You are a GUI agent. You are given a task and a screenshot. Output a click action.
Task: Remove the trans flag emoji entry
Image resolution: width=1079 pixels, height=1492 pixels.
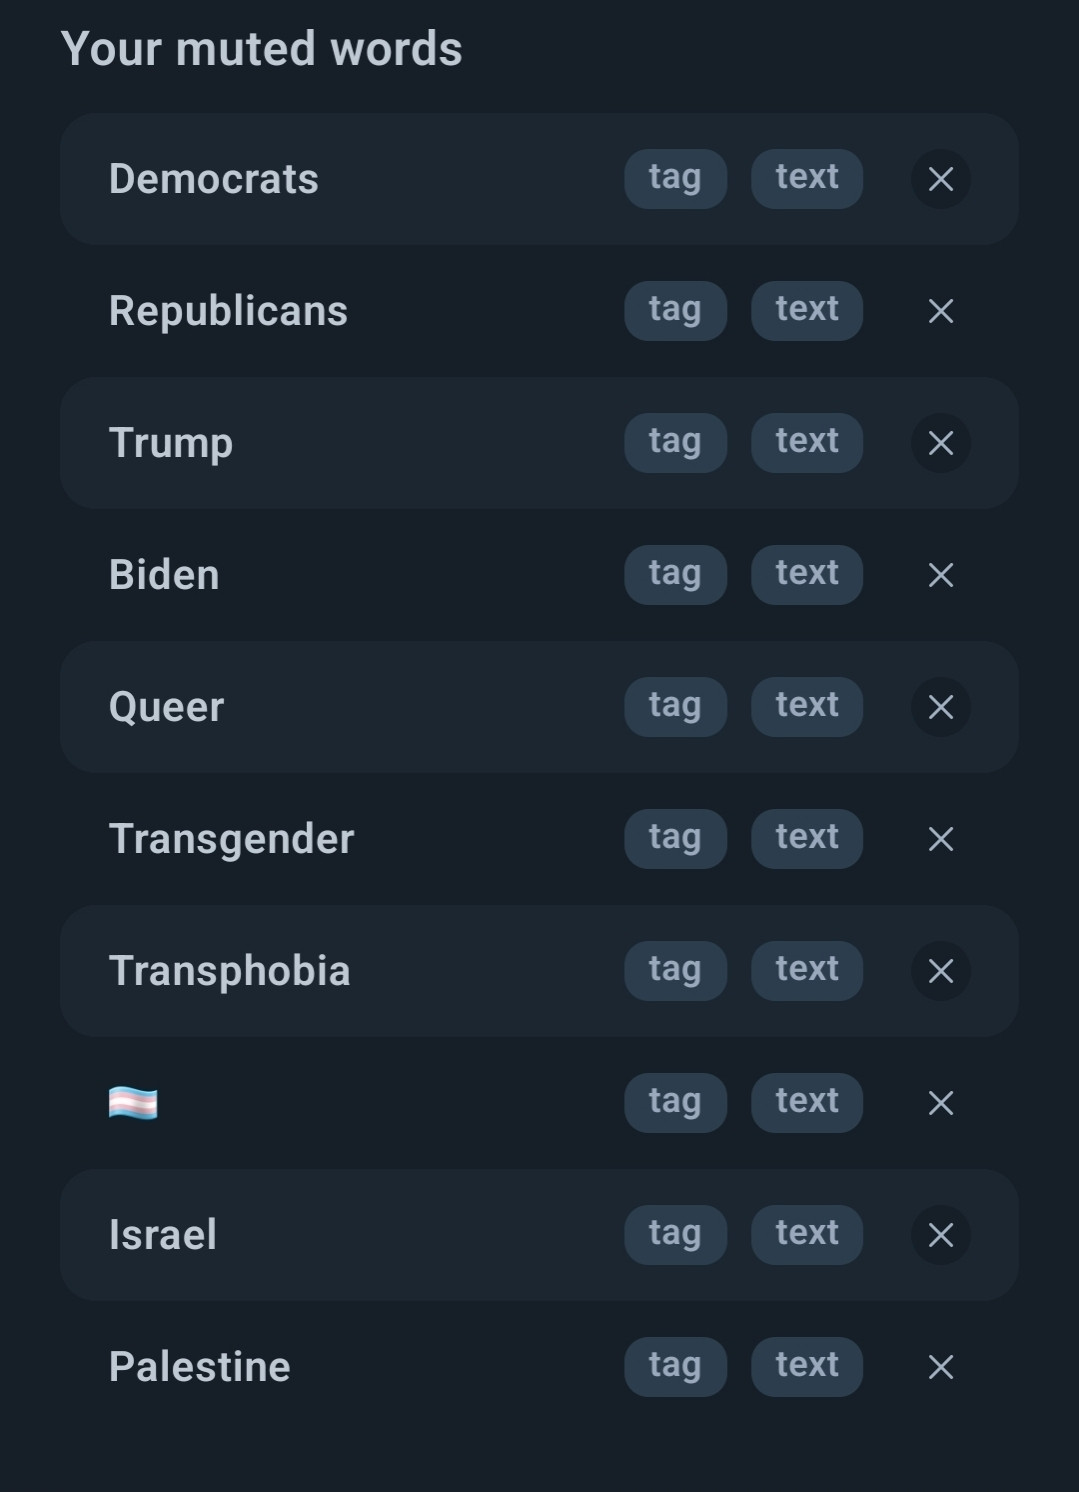point(940,1103)
